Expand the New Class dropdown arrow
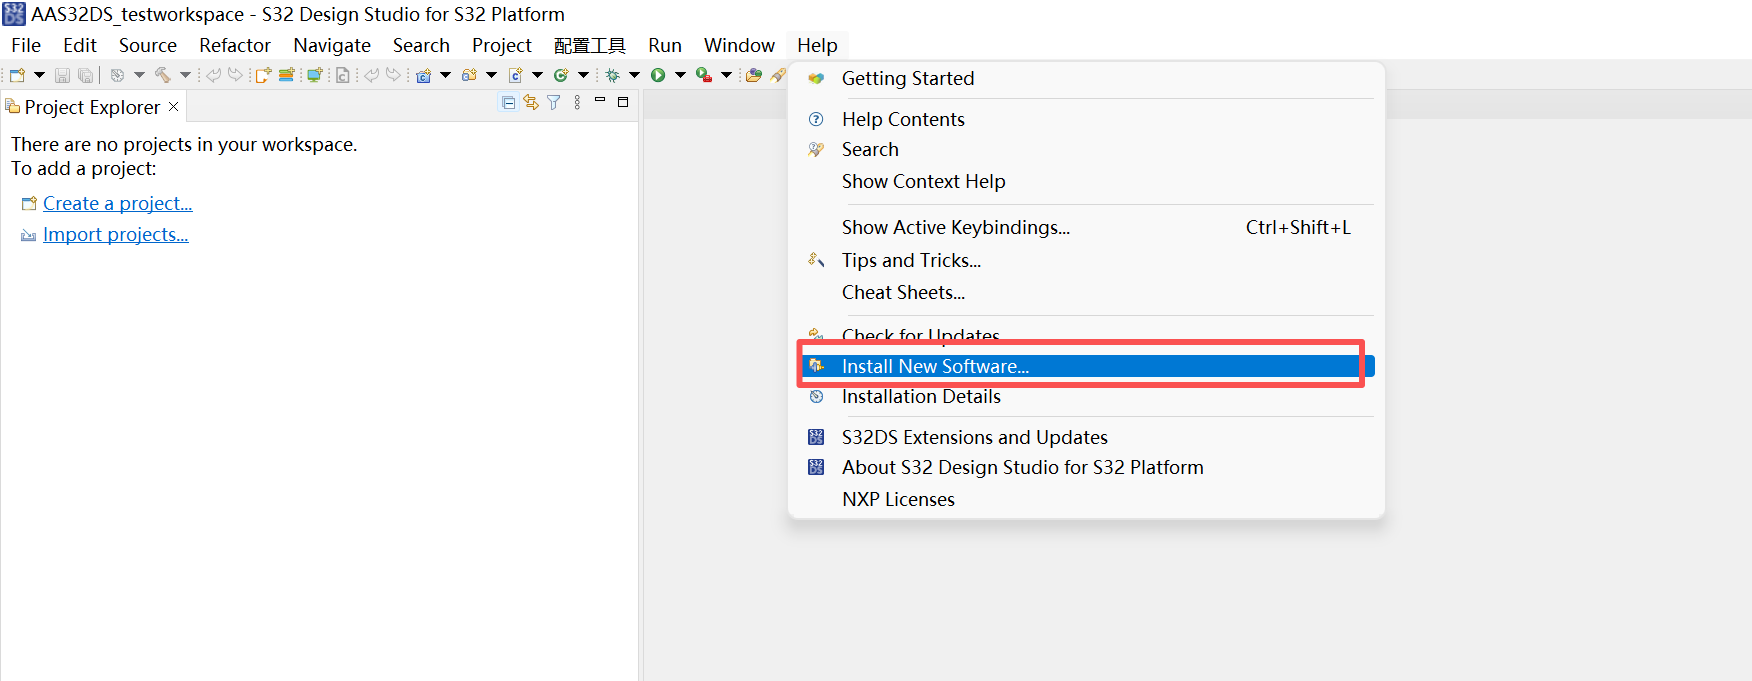The width and height of the screenshot is (1752, 681). 583,75
